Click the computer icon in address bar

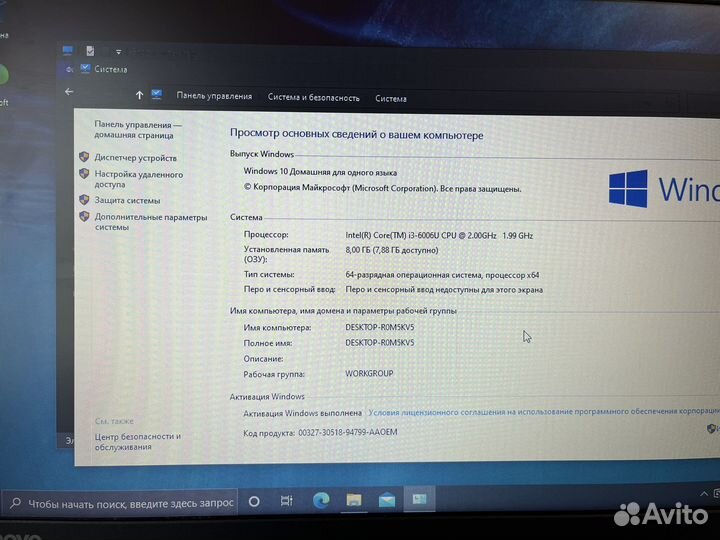pyautogui.click(x=157, y=94)
